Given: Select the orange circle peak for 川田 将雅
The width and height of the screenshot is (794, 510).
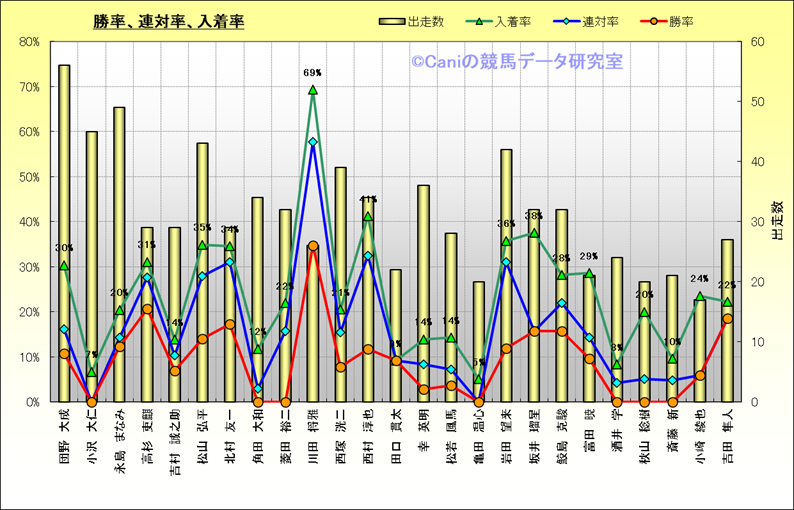Looking at the screenshot, I should (313, 246).
